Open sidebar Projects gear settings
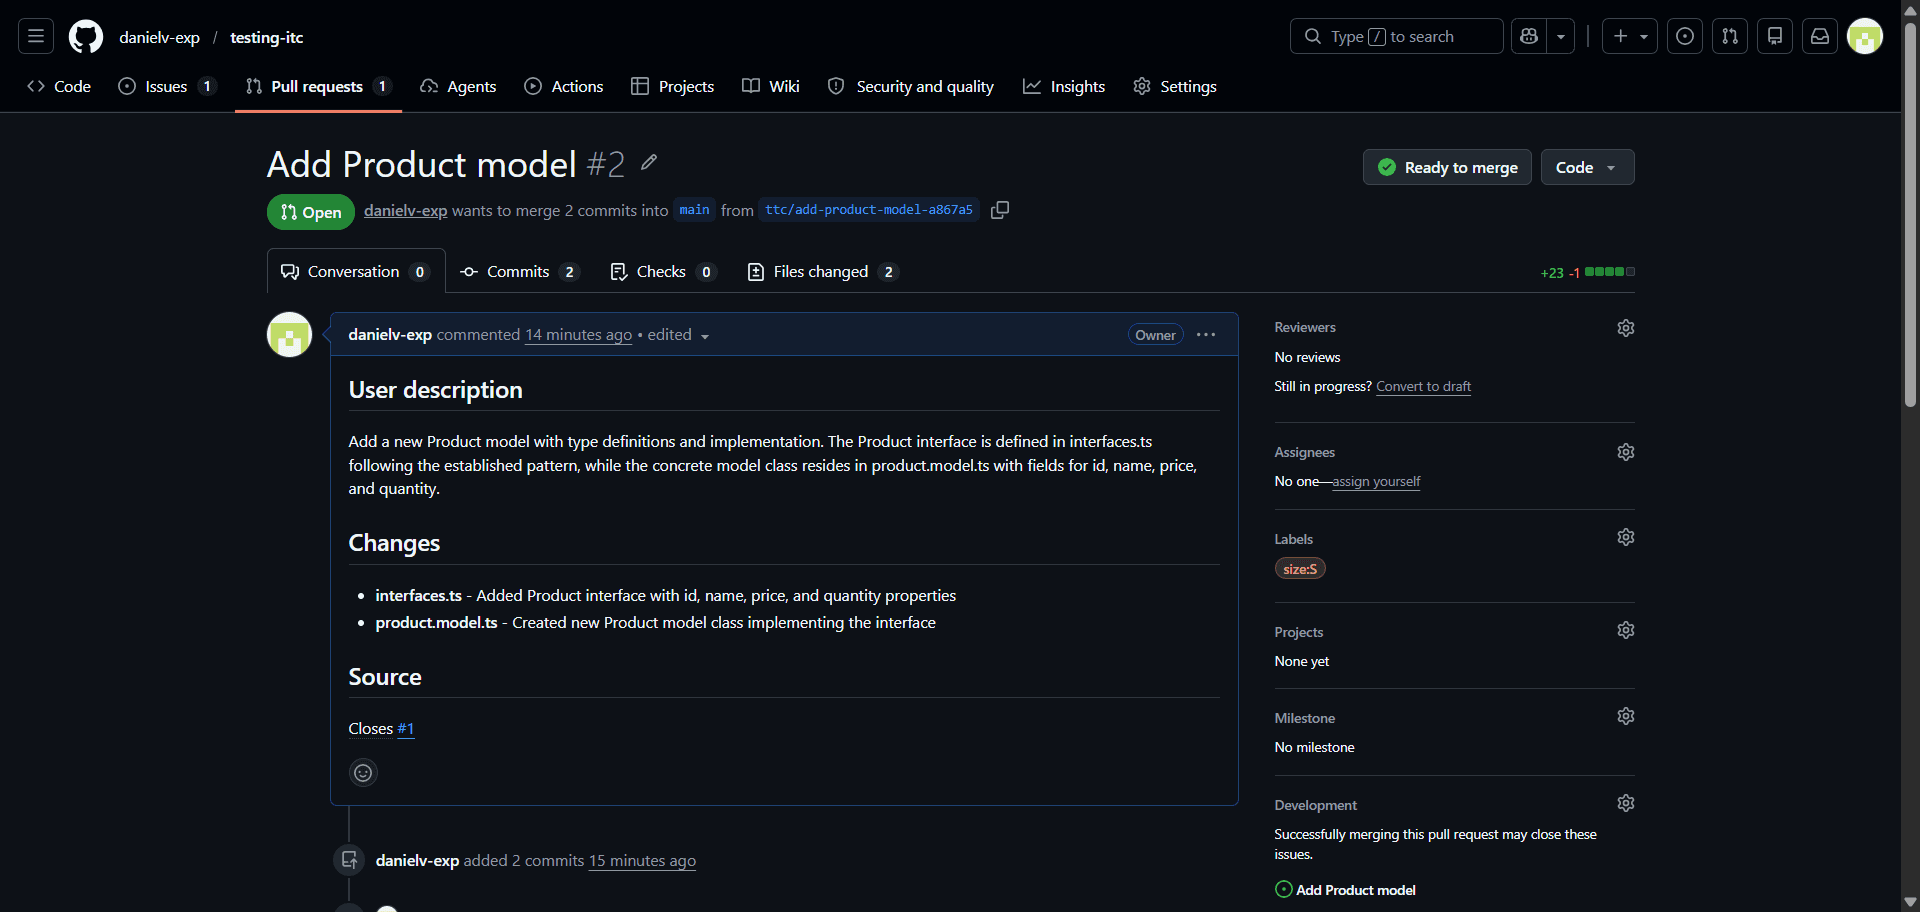 (x=1626, y=630)
